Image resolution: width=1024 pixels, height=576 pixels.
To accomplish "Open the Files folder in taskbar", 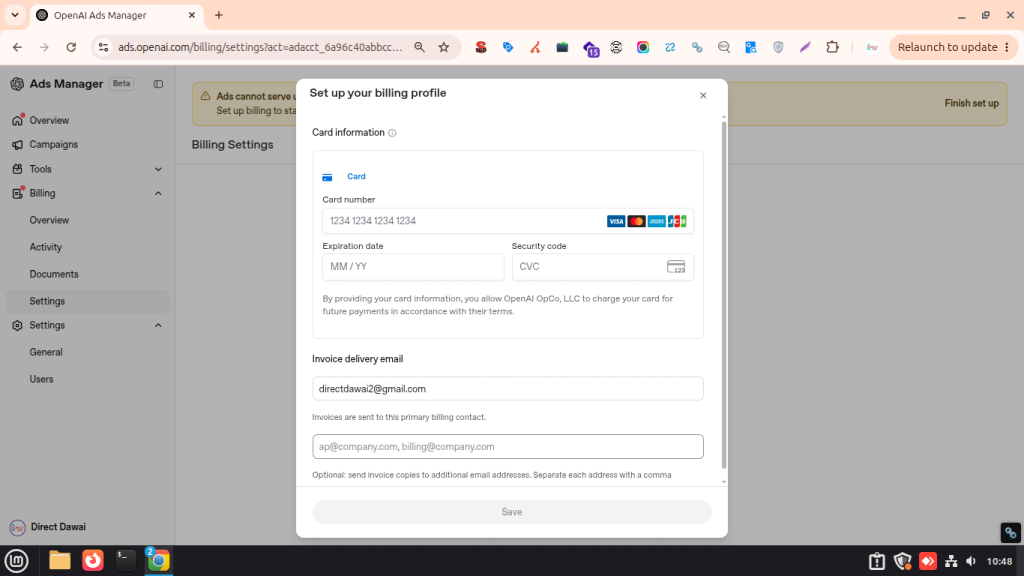I will point(59,560).
